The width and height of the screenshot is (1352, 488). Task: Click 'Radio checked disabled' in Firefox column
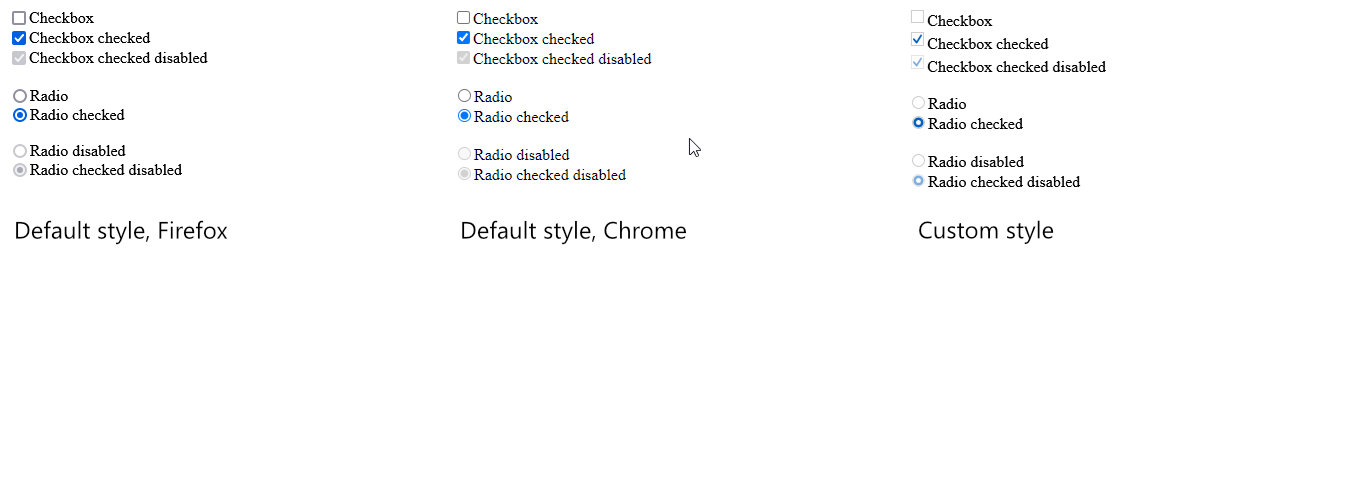coord(19,170)
